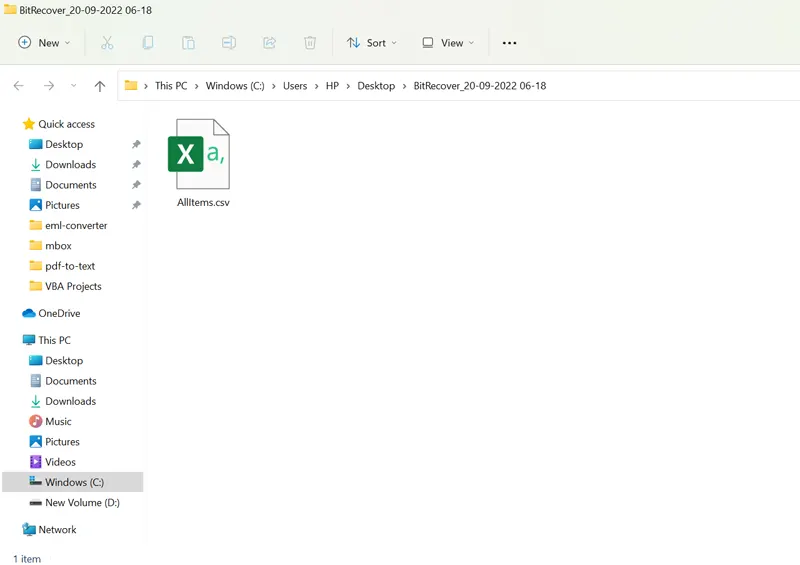This screenshot has width=800, height=565.
Task: Click Desktop in the address bar path
Action: (x=376, y=86)
